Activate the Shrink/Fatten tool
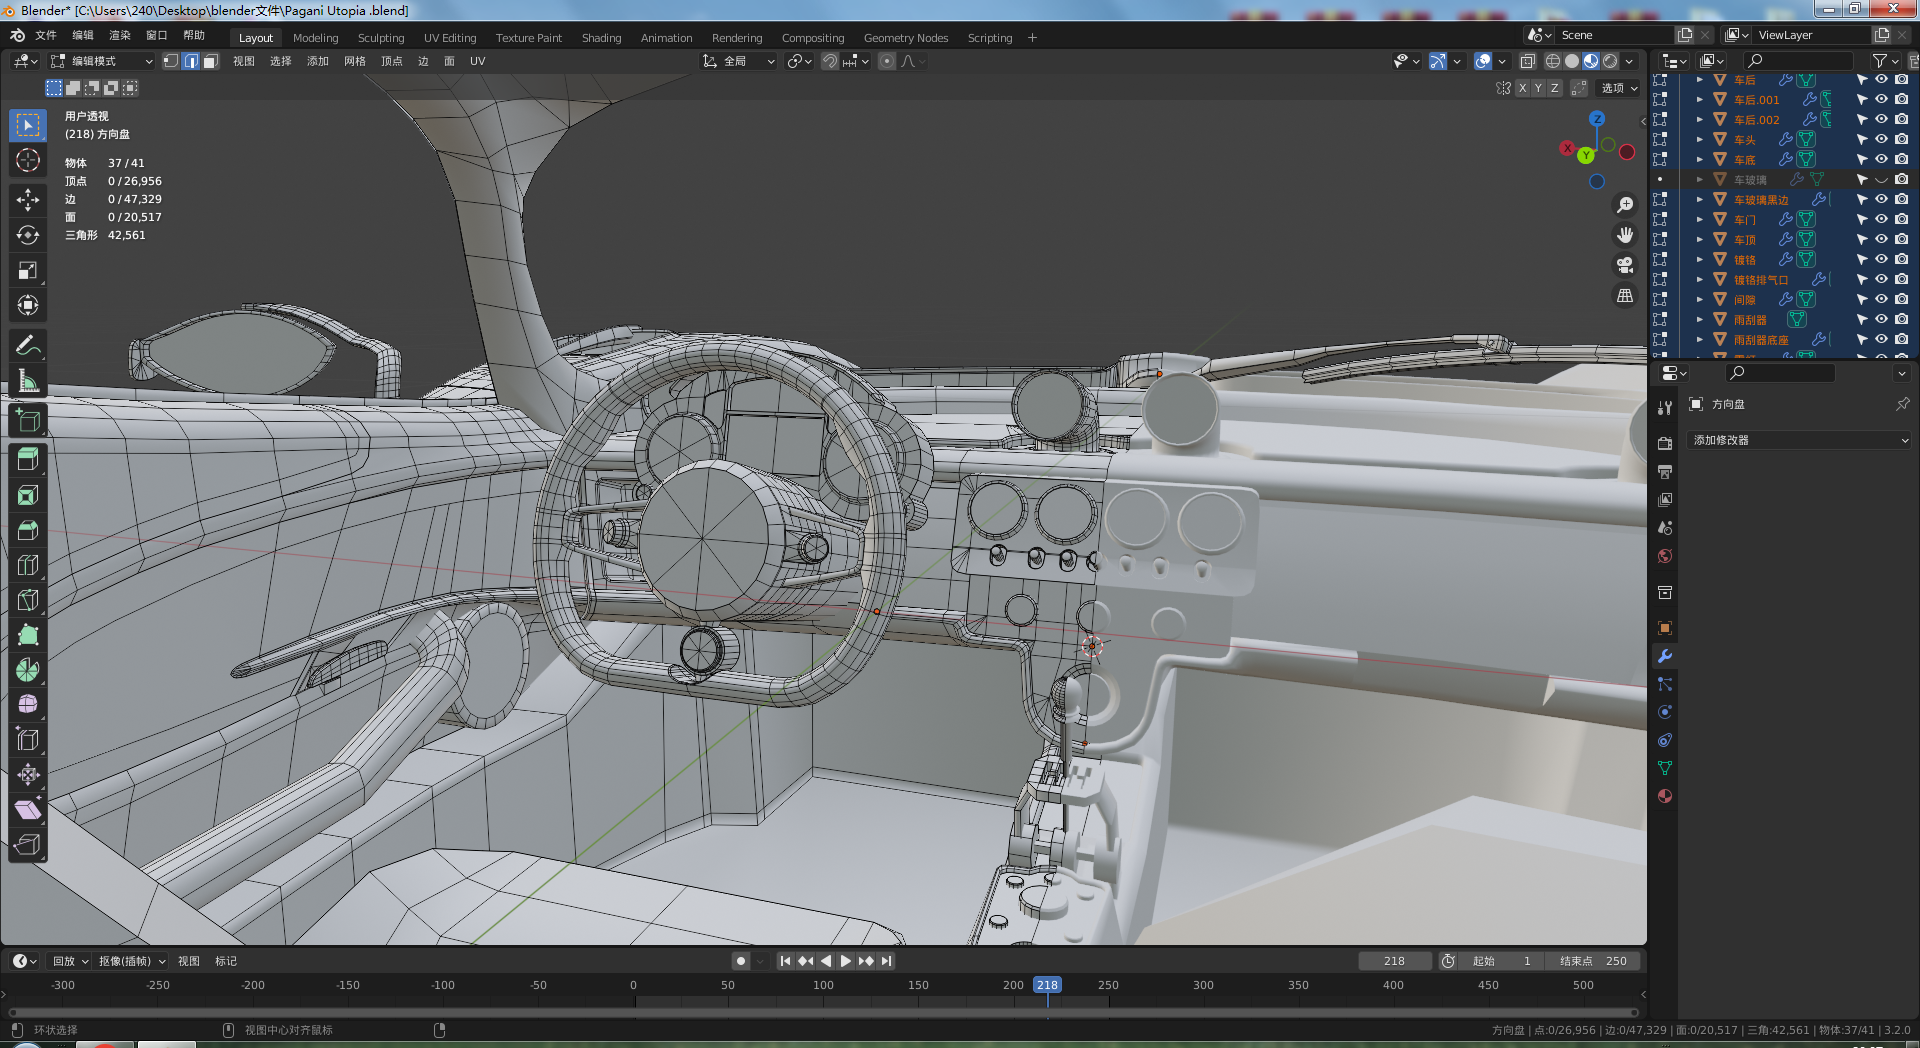Image resolution: width=1920 pixels, height=1048 pixels. click(28, 775)
